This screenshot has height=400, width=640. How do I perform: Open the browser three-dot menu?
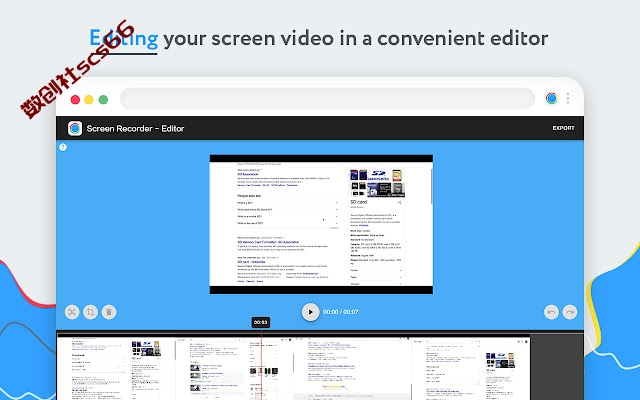tap(568, 98)
